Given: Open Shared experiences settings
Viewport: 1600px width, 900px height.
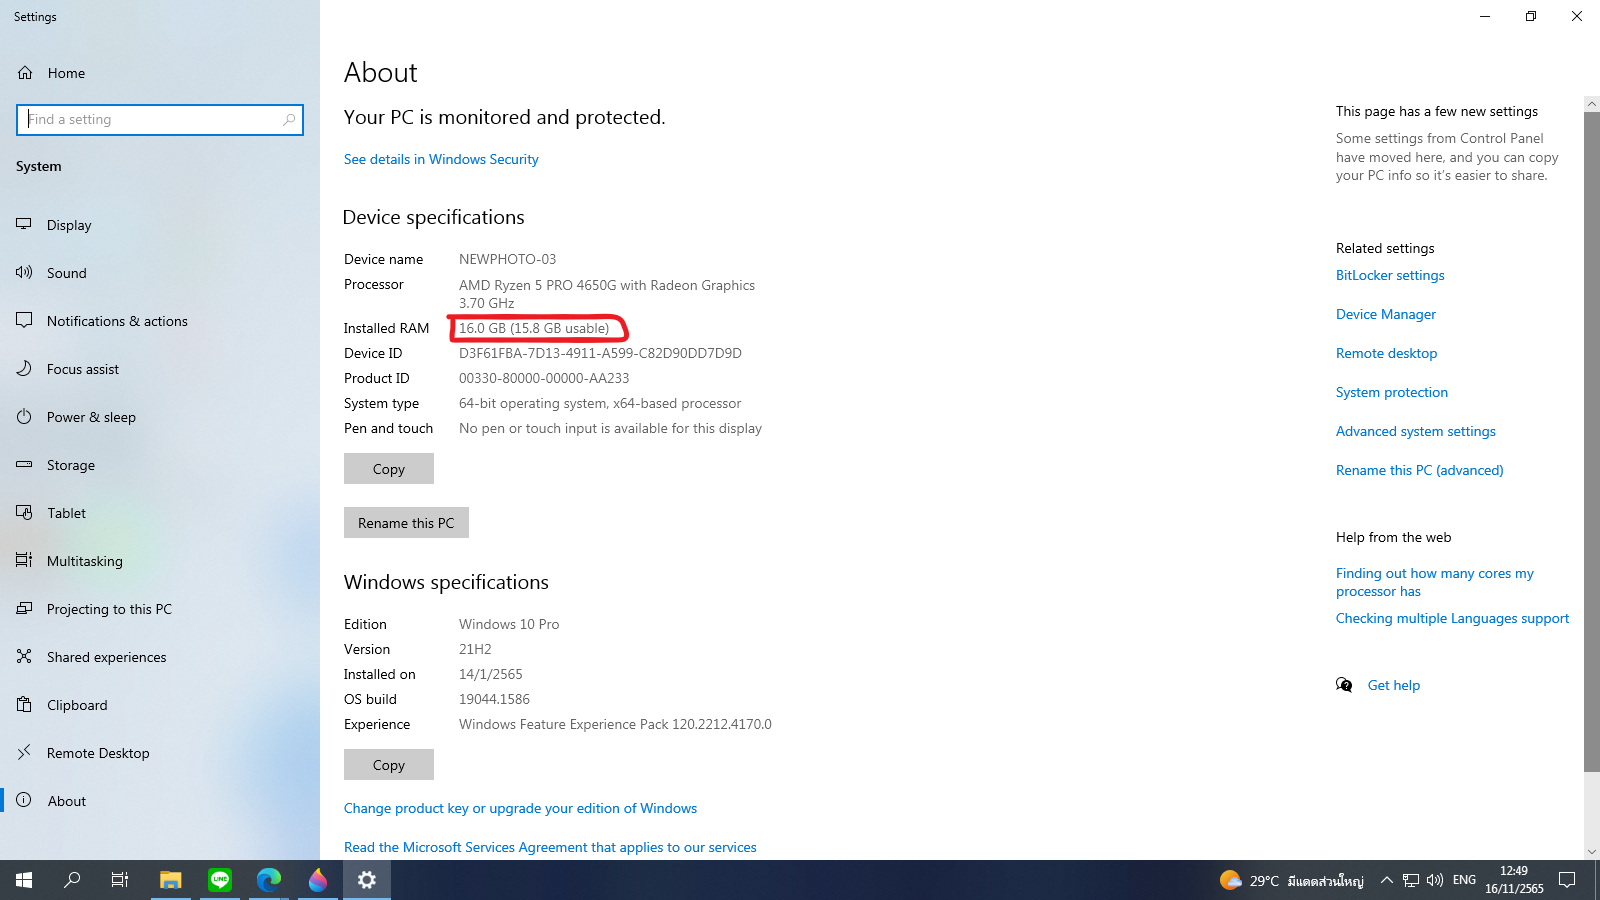Looking at the screenshot, I should point(106,657).
